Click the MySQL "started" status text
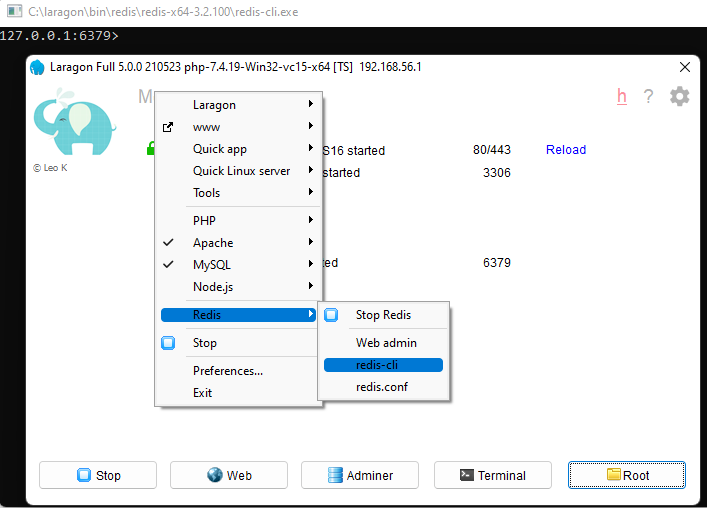Viewport: 707px width, 508px height. [341, 173]
